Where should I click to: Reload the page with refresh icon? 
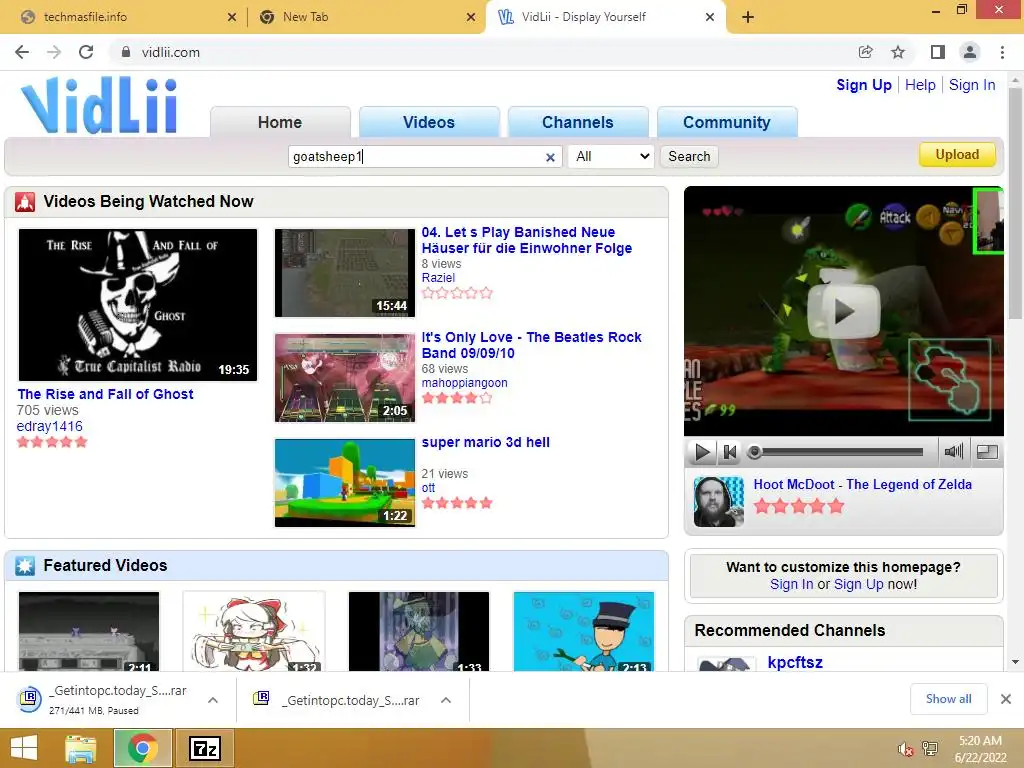click(86, 52)
